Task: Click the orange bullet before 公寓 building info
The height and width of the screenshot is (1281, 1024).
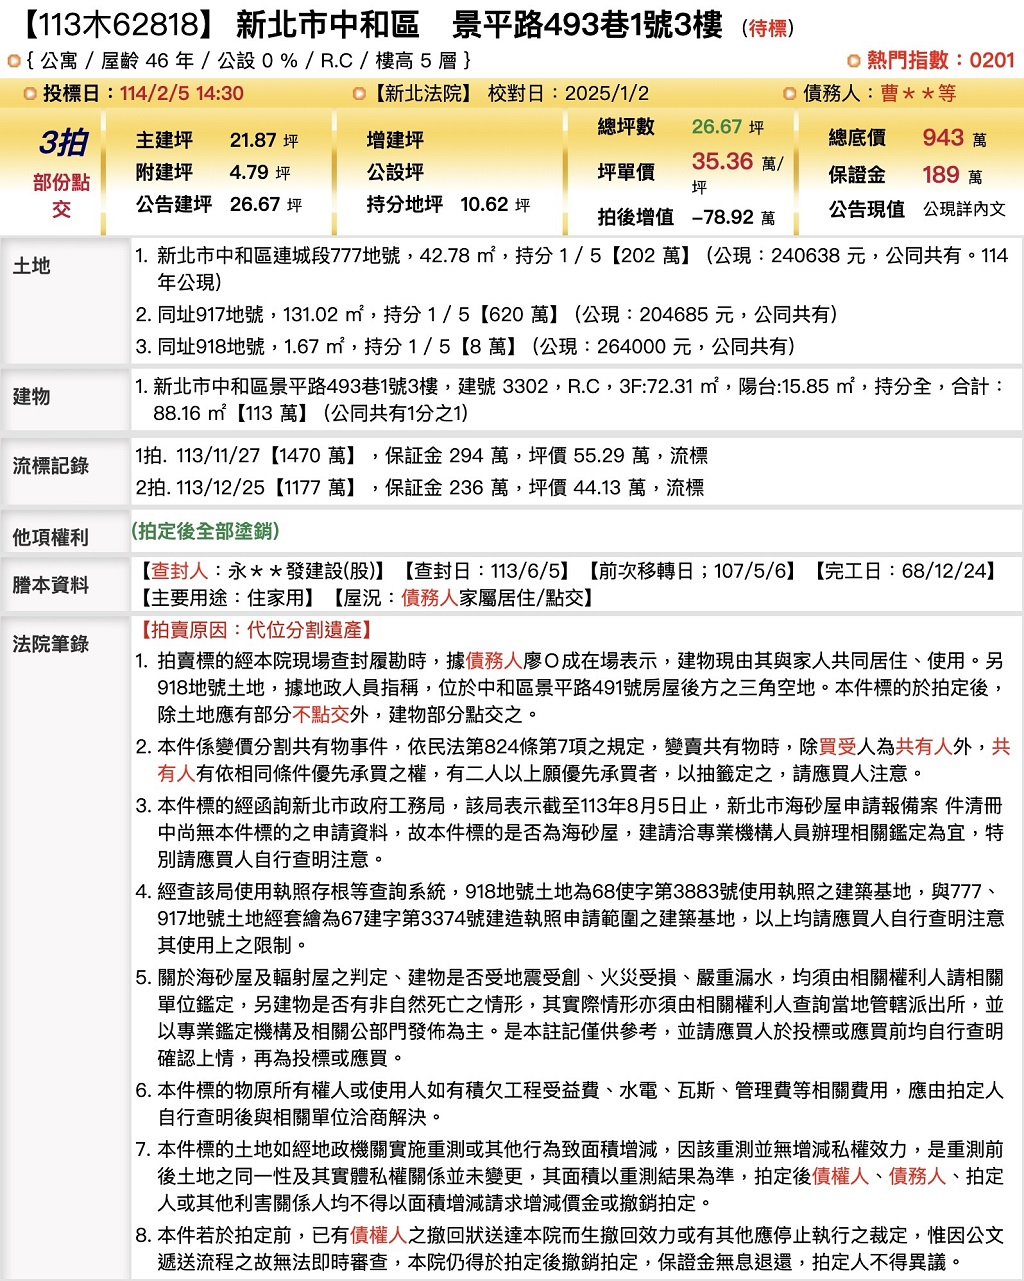Action: click(x=14, y=61)
